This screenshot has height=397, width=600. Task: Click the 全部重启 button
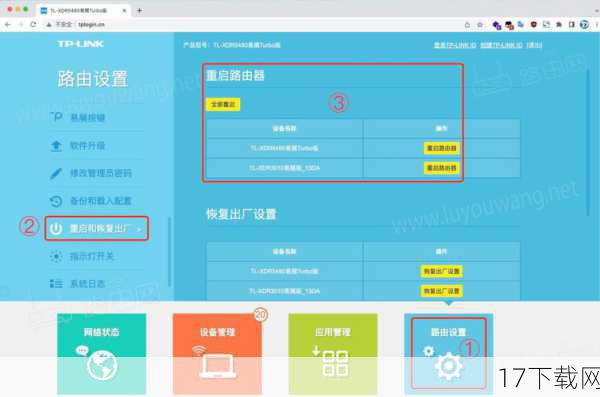(x=223, y=105)
